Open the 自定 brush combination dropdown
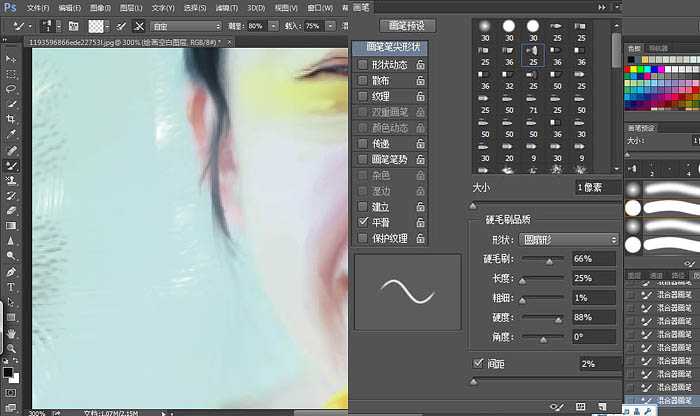 click(x=186, y=26)
